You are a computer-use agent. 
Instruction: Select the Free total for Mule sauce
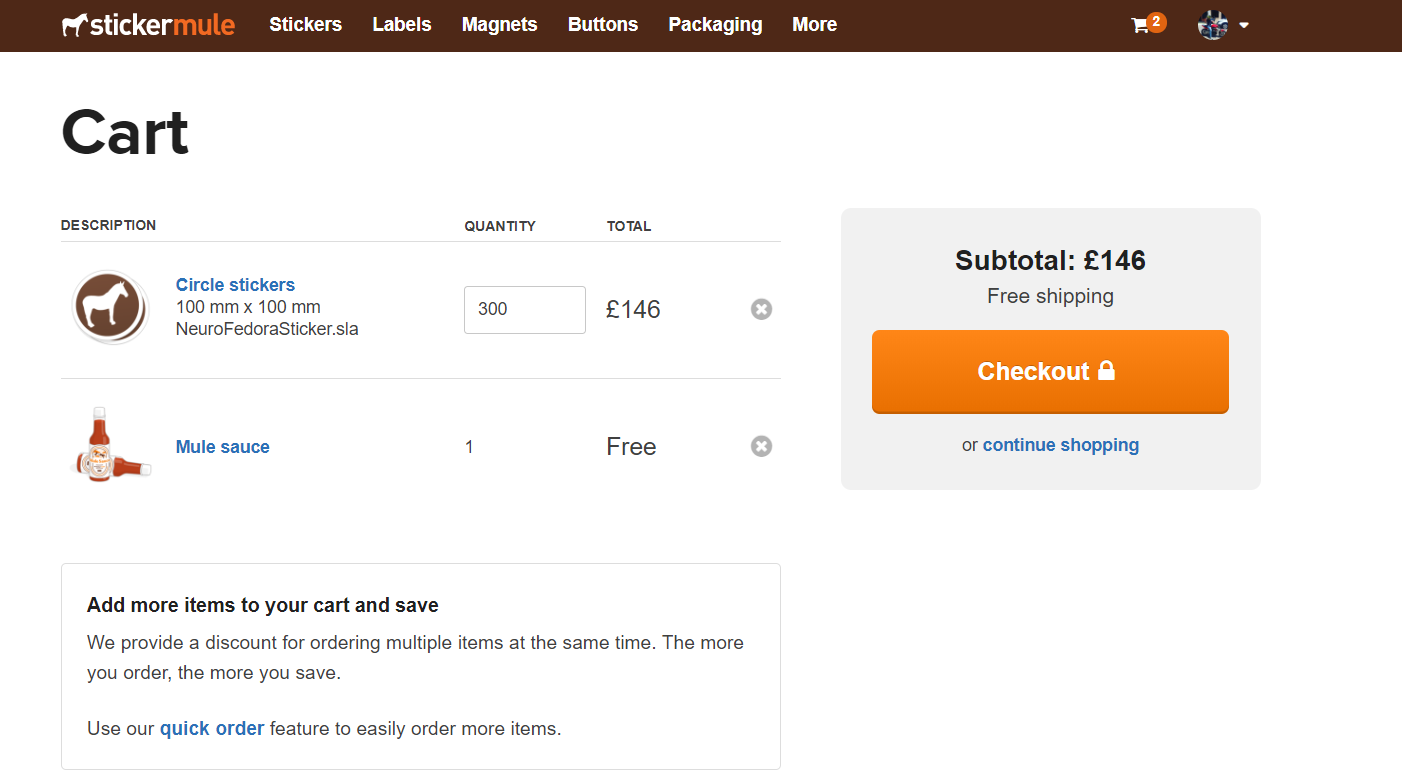(x=631, y=447)
